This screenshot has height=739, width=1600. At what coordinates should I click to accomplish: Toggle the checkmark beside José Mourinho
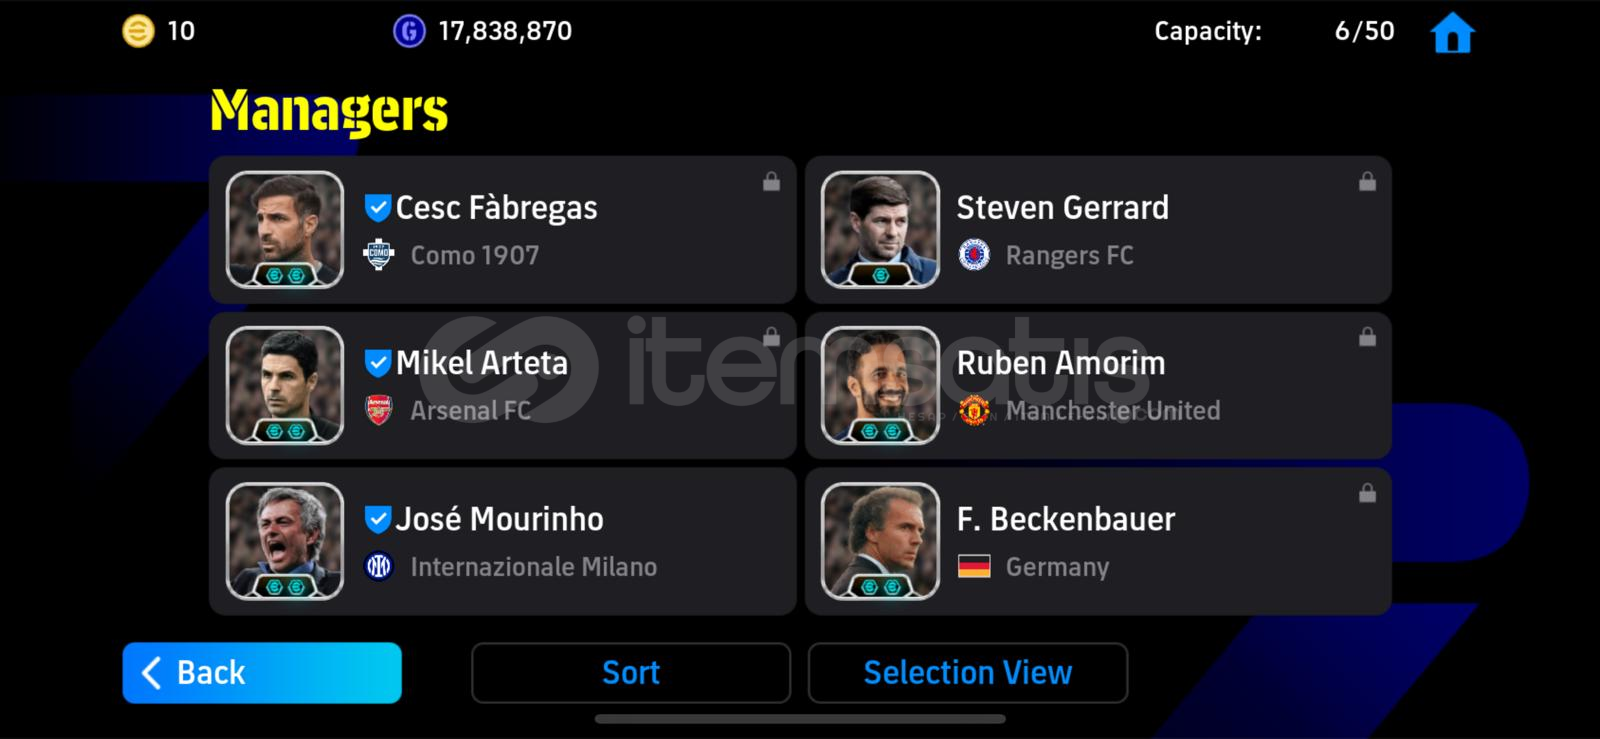(377, 519)
